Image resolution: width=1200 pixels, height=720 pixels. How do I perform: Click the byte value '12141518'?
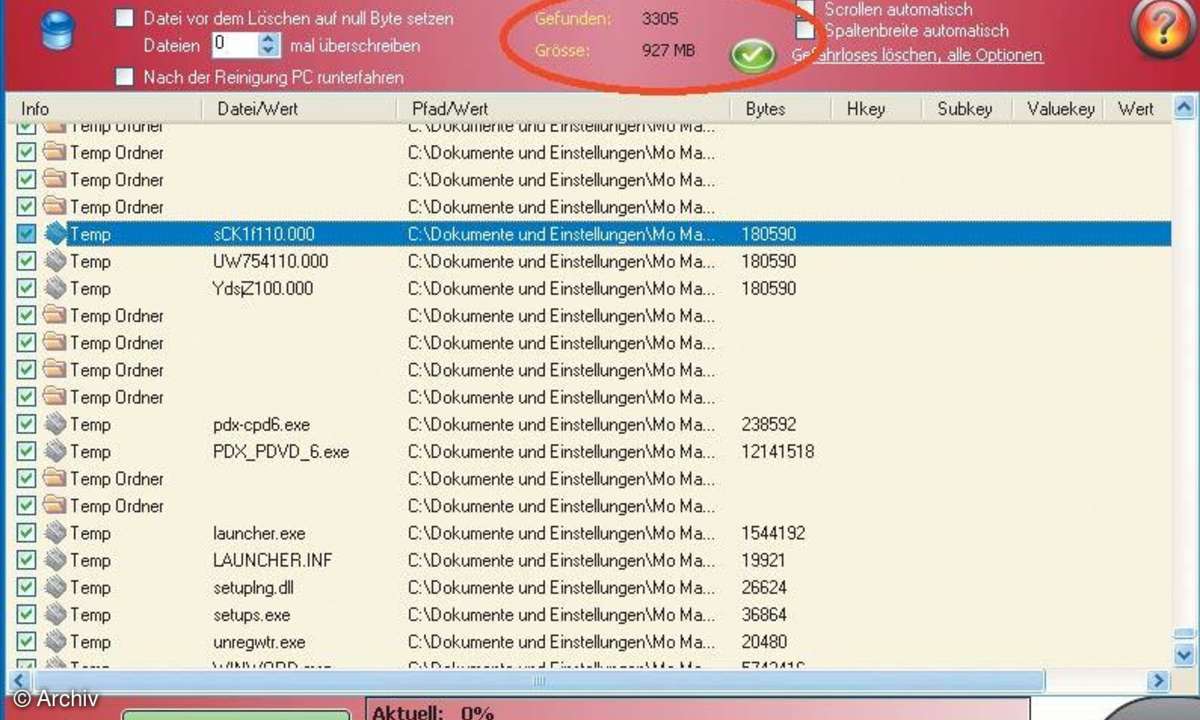(x=778, y=451)
